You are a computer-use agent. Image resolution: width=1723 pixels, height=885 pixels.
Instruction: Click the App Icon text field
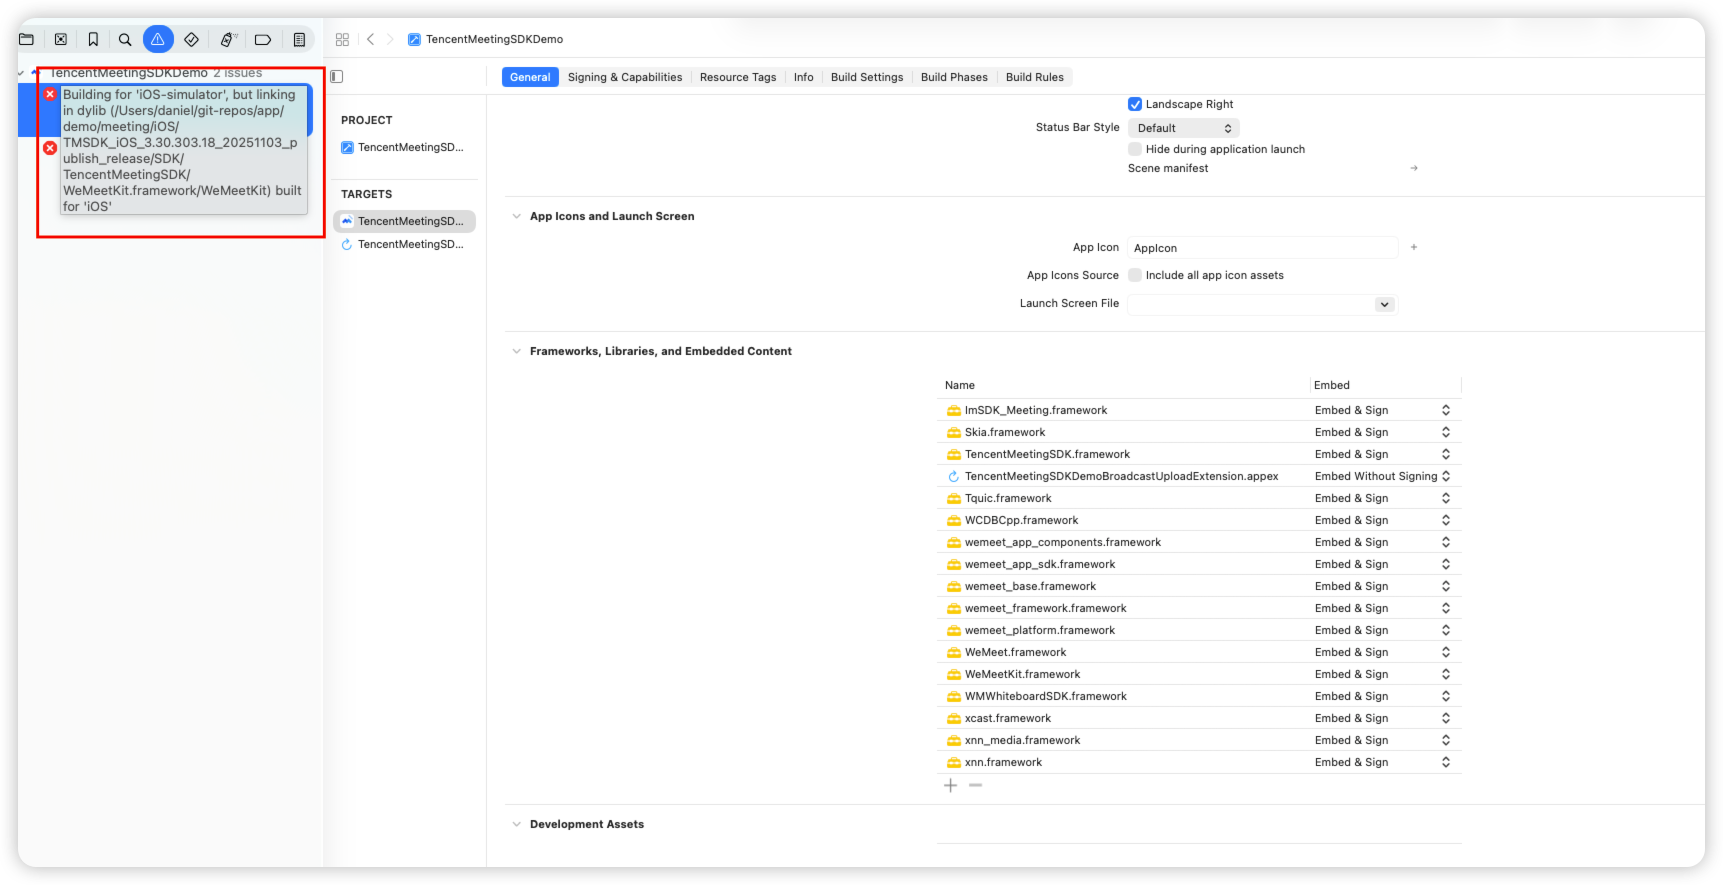click(1262, 248)
